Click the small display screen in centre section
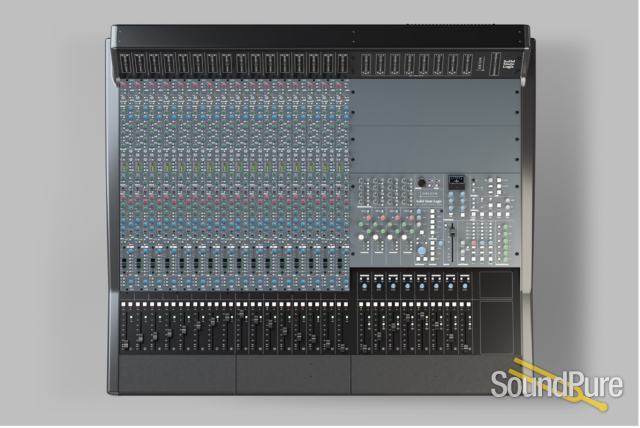This screenshot has width=640, height=428. pyautogui.click(x=457, y=181)
